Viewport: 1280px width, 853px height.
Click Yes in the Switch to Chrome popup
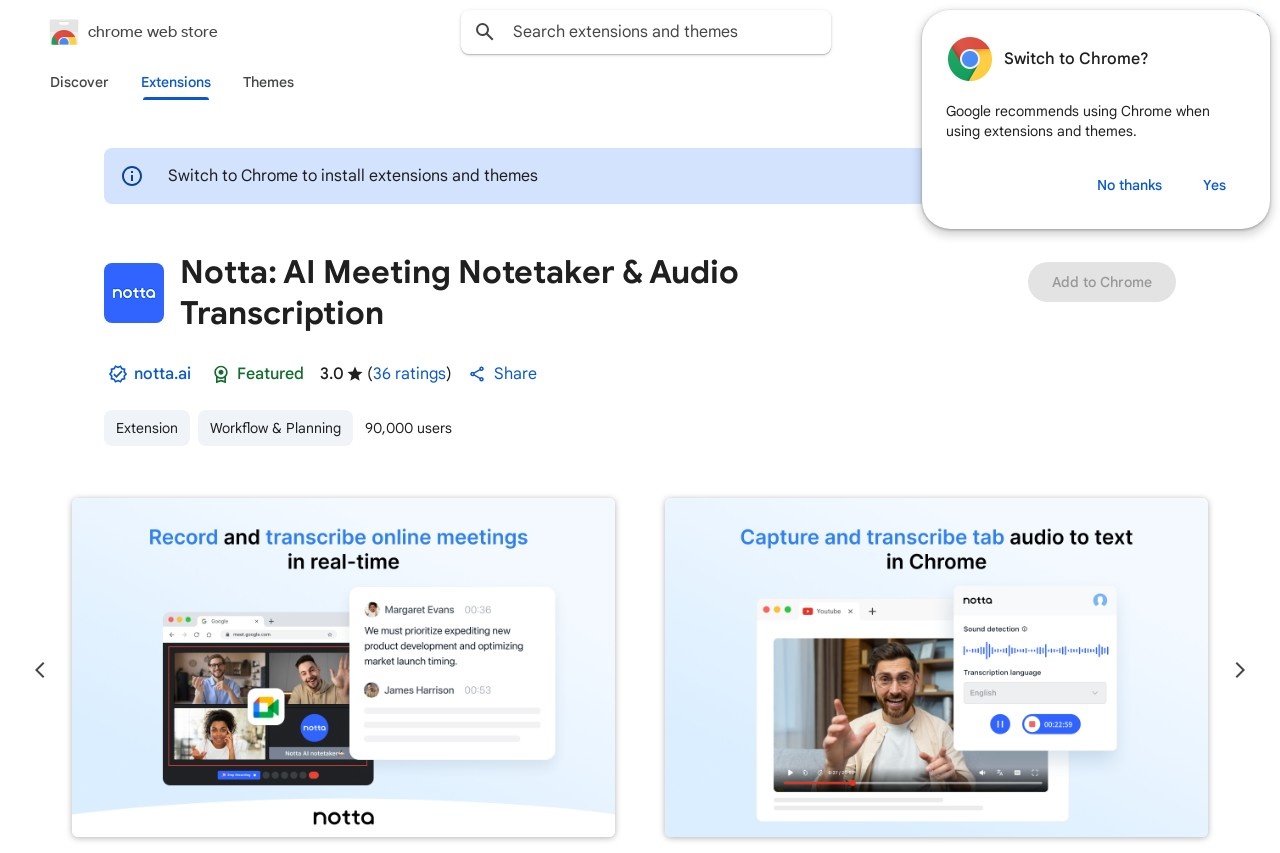coord(1214,185)
